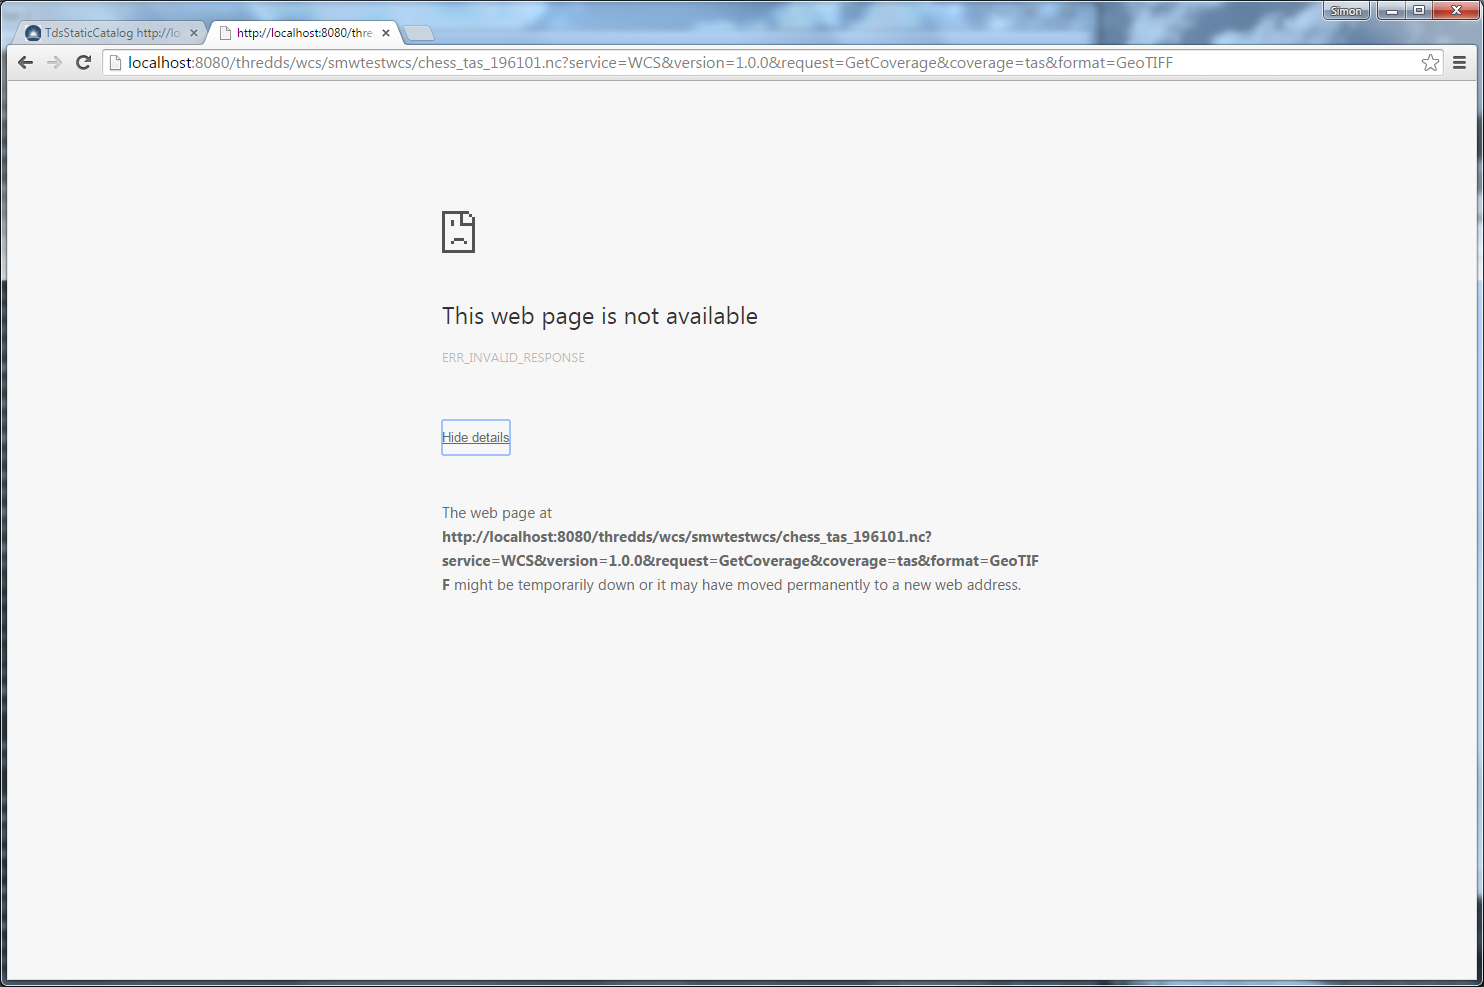Minimize the Chrome window
1484x987 pixels.
(1391, 11)
